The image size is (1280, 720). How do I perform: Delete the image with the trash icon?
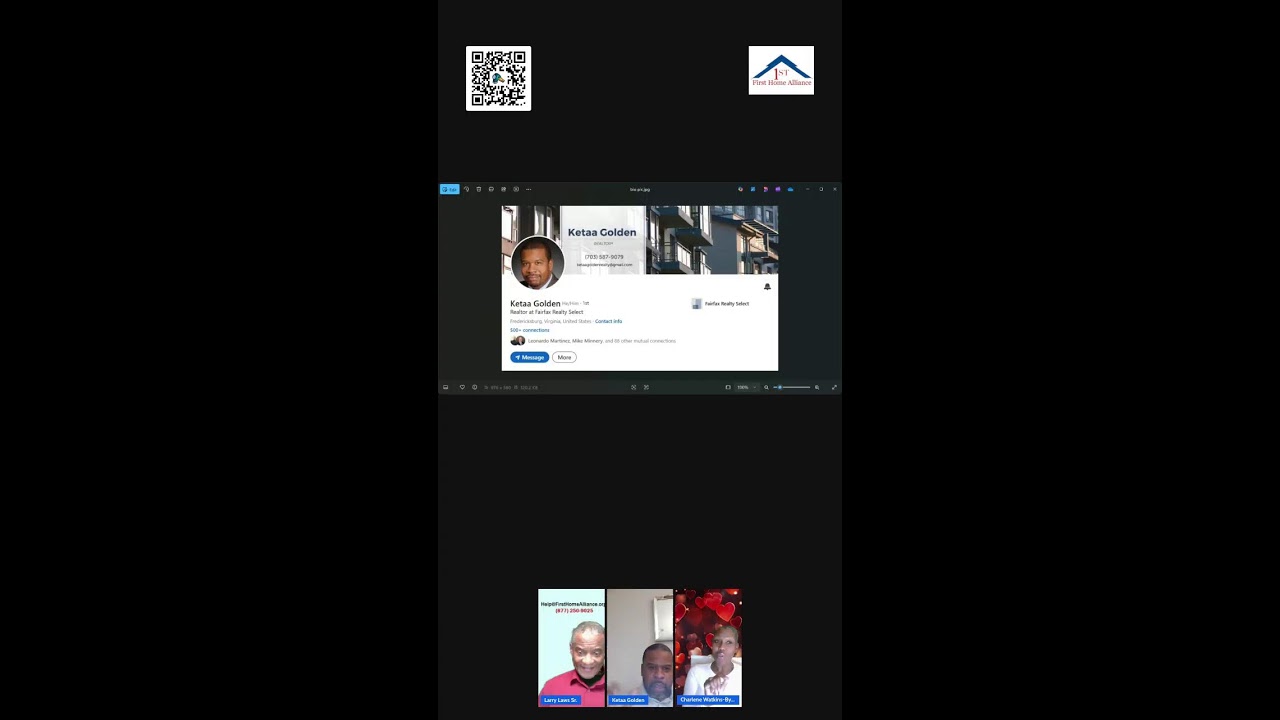(x=478, y=189)
